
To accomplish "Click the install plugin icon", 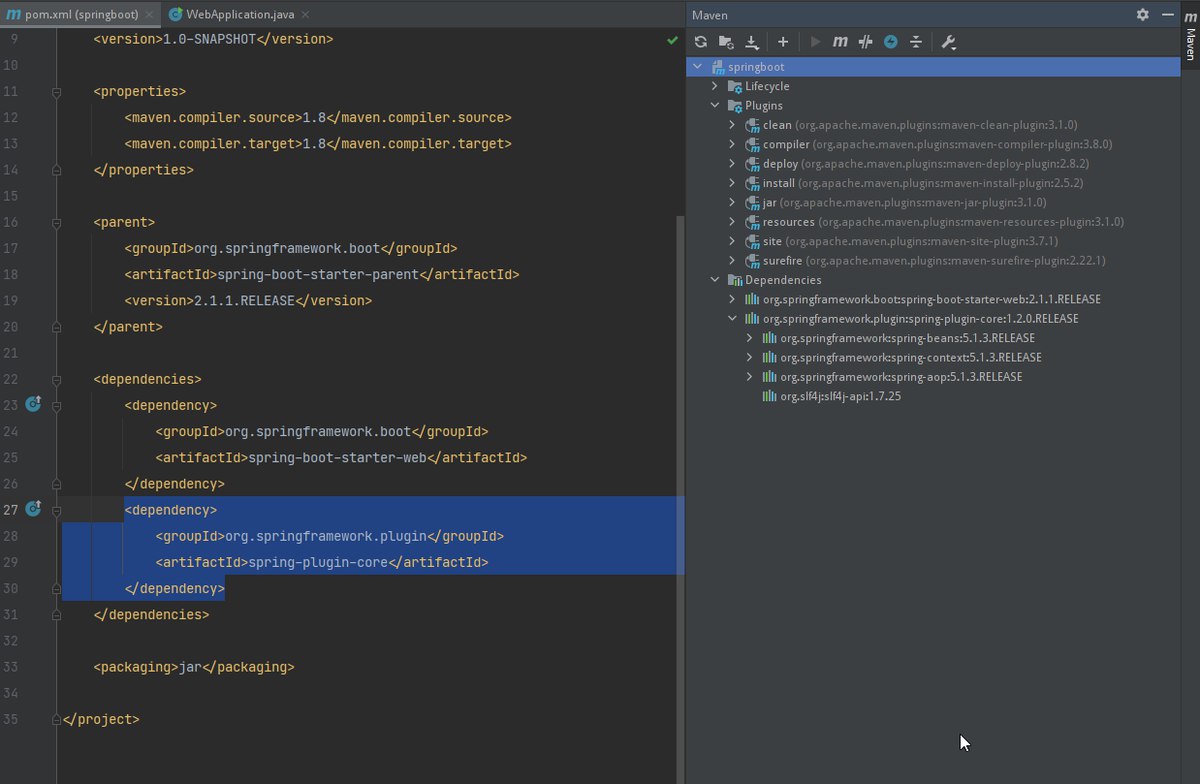I will [x=752, y=183].
